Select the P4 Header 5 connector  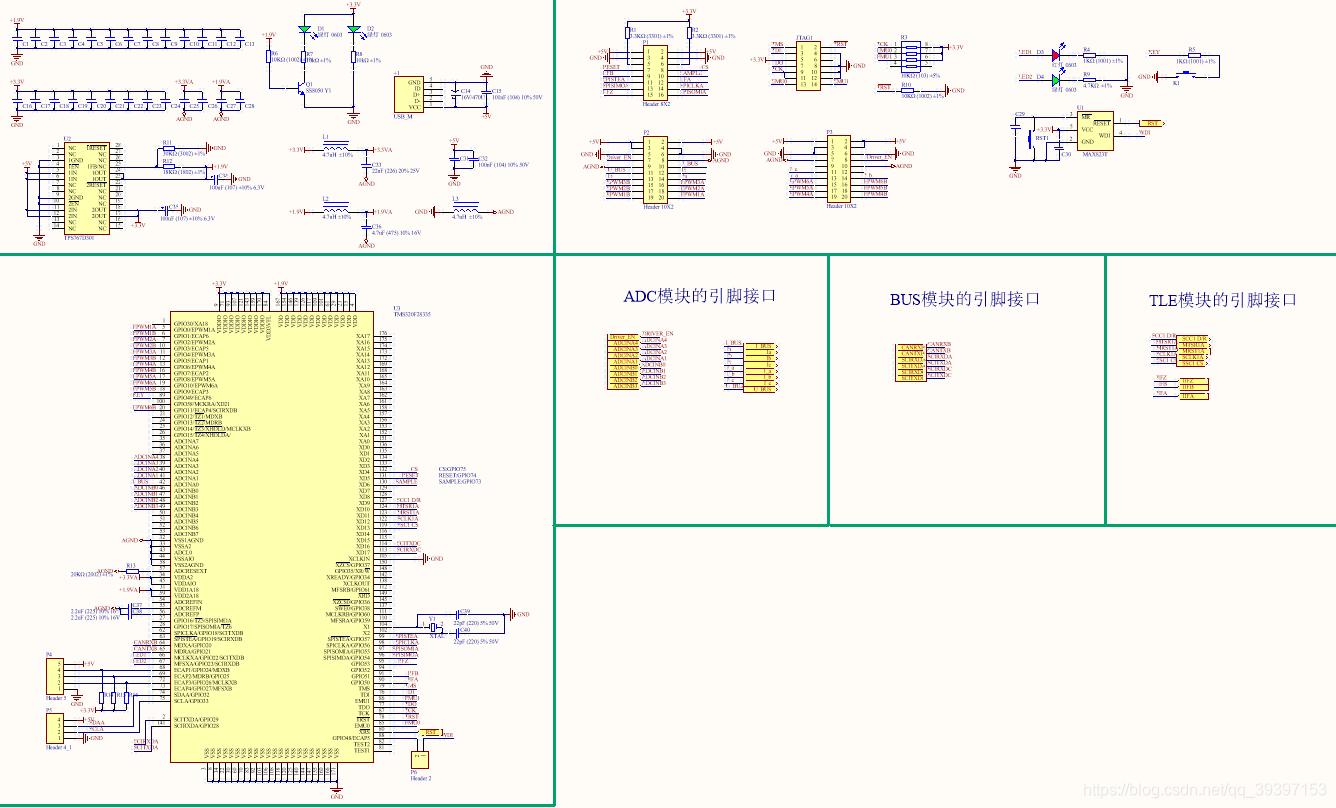tap(56, 677)
